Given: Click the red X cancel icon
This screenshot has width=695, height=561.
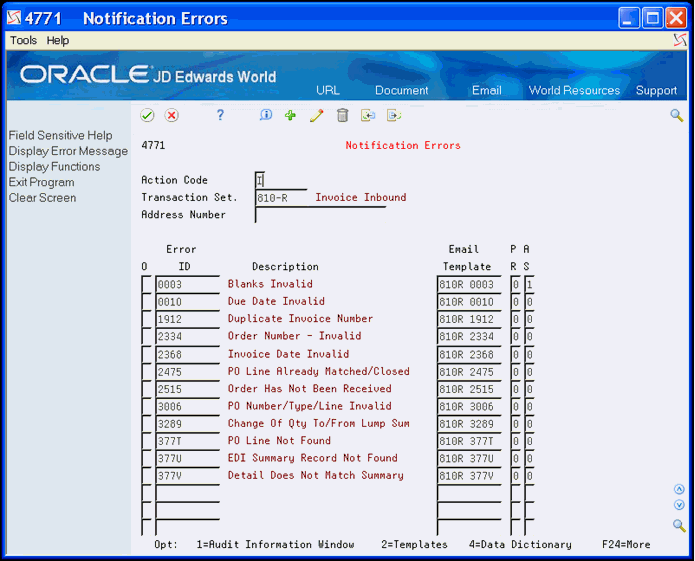Looking at the screenshot, I should (x=172, y=116).
